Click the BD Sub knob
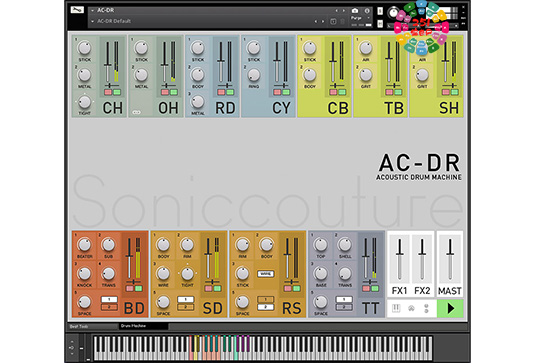The height and width of the screenshot is (363, 535). [x=108, y=245]
